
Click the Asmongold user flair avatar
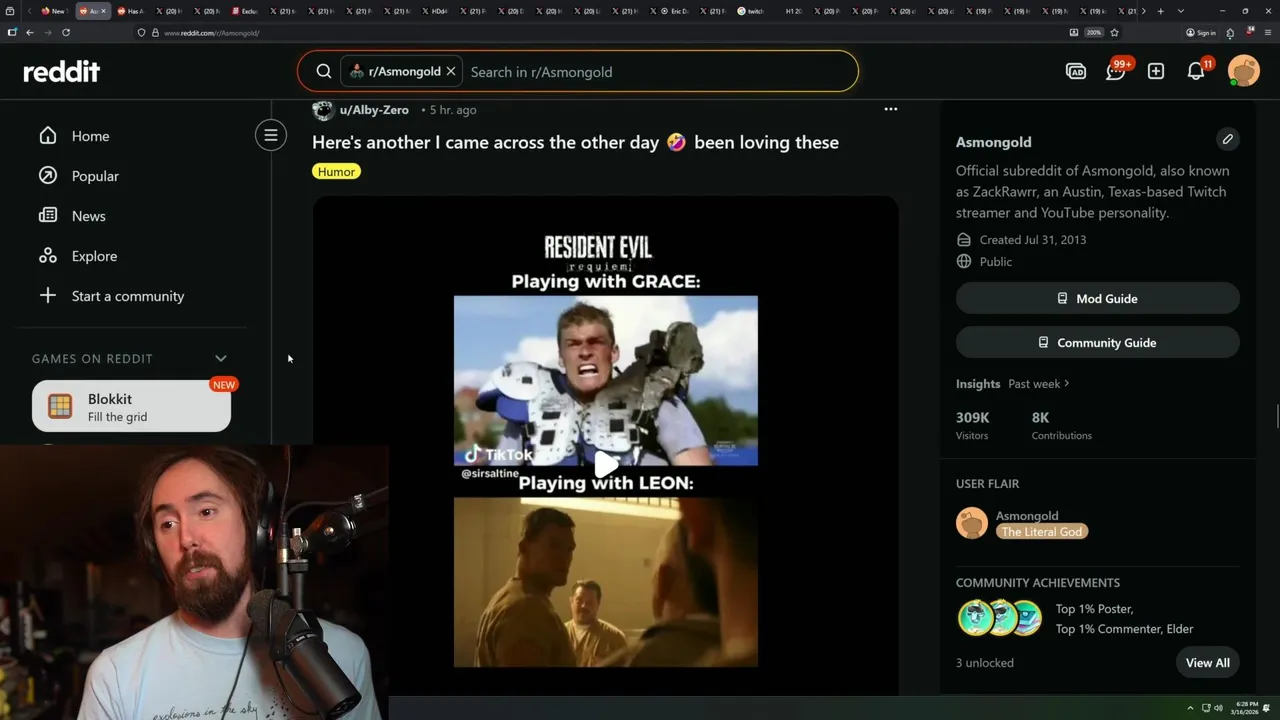pyautogui.click(x=972, y=523)
